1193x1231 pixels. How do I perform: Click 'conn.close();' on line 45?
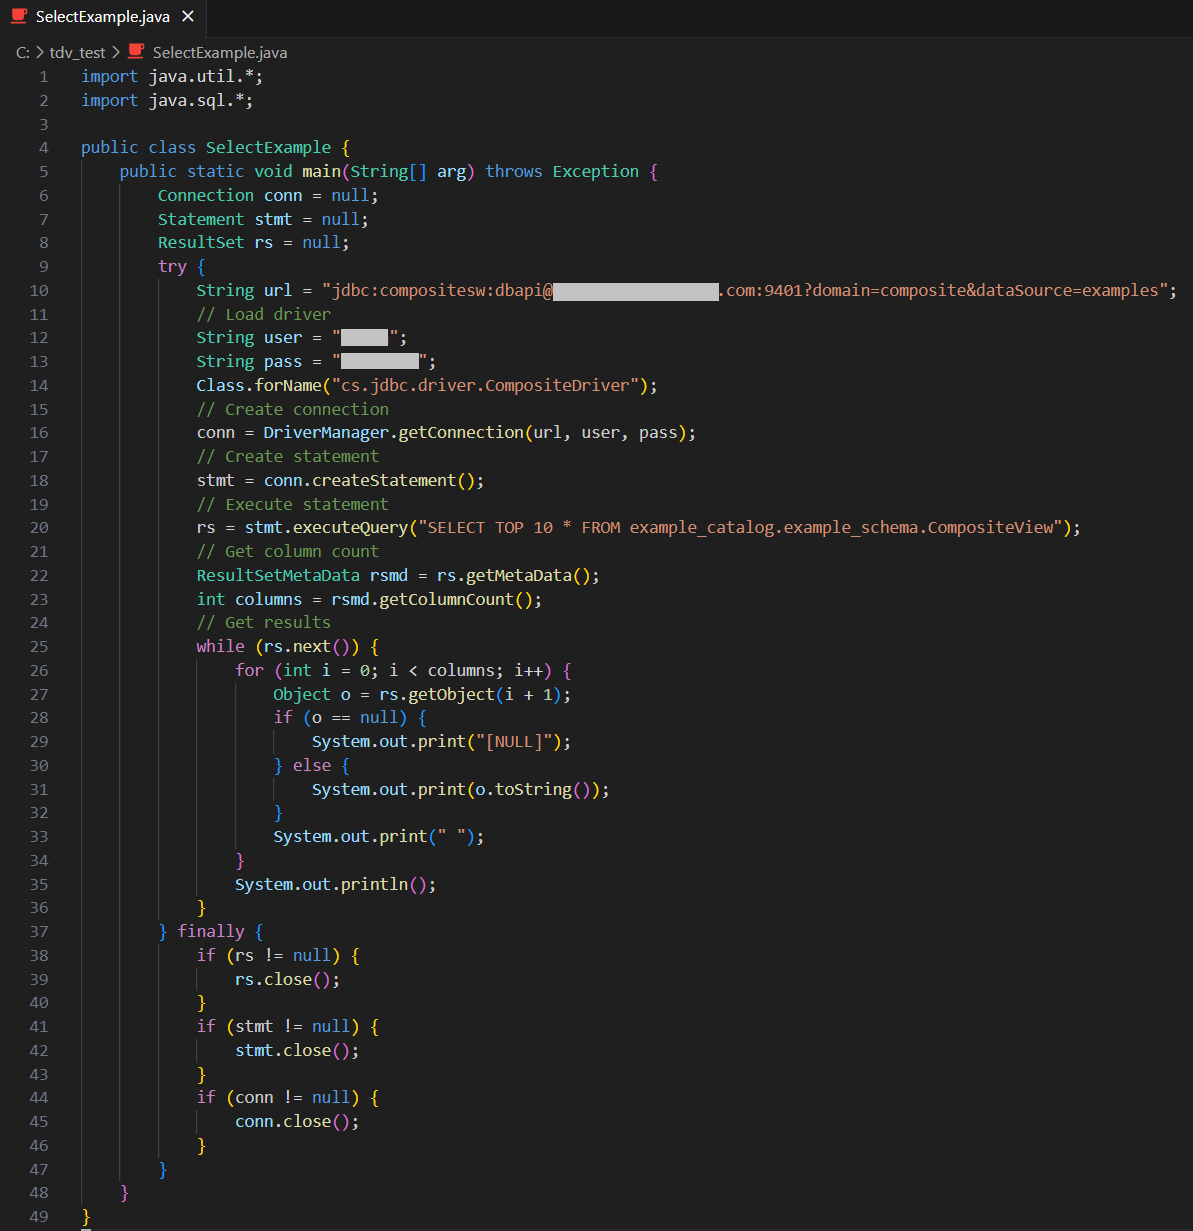click(297, 1122)
